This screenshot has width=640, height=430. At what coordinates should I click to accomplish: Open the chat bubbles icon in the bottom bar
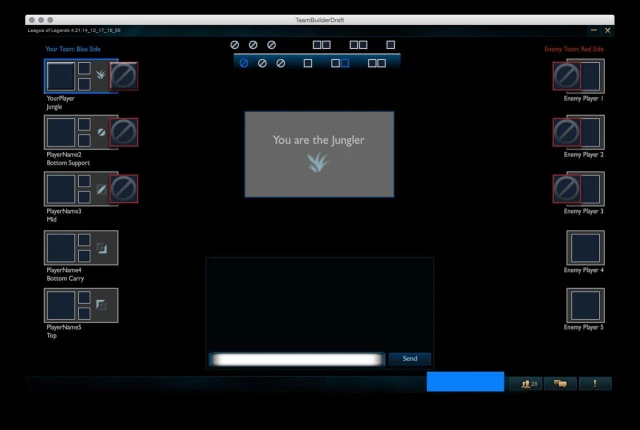560,383
